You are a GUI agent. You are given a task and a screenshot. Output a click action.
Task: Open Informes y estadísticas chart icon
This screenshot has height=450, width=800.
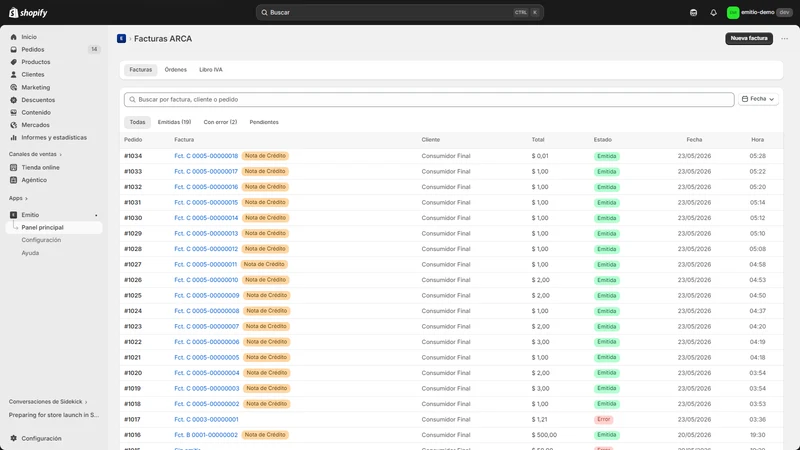pyautogui.click(x=13, y=137)
